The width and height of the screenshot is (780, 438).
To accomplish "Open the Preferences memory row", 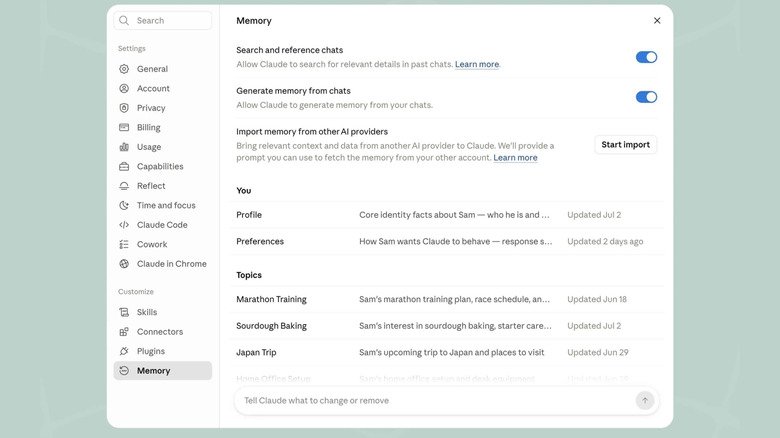I will 447,241.
